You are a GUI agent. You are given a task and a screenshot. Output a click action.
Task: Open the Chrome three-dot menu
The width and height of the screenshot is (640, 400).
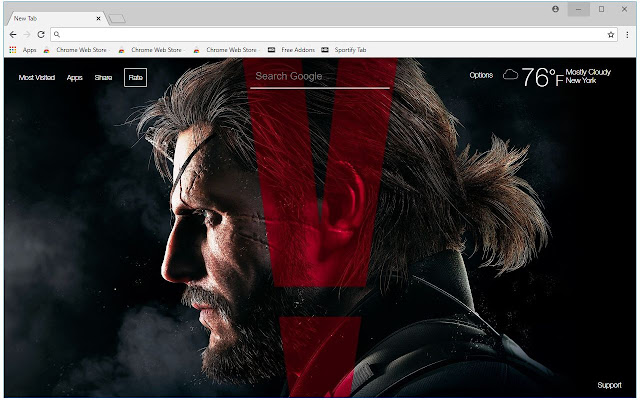click(627, 35)
